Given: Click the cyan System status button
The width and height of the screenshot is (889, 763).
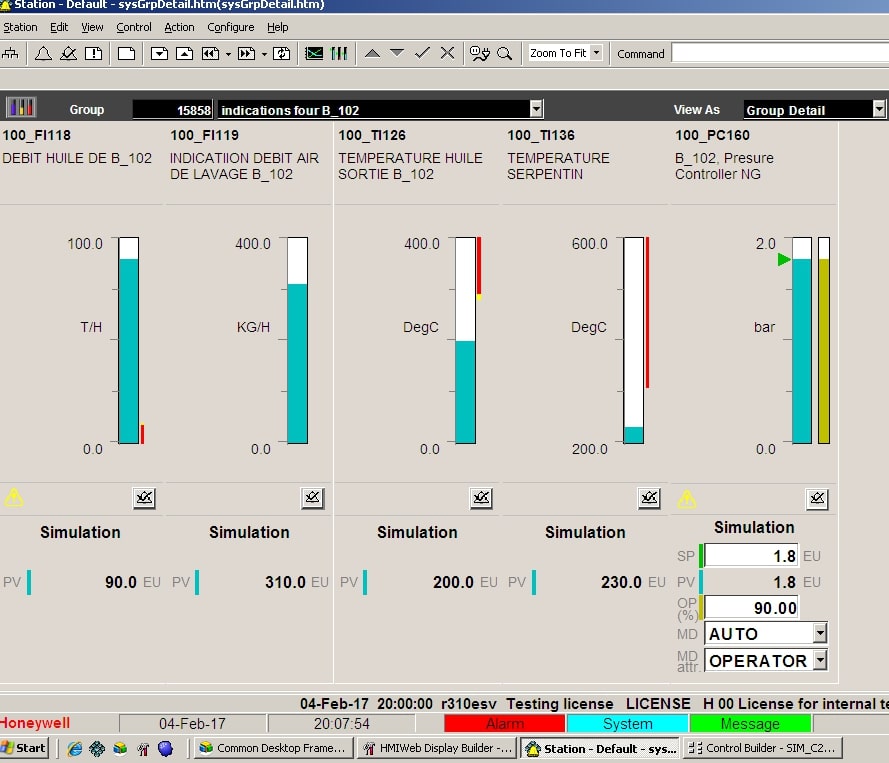Looking at the screenshot, I should 627,723.
